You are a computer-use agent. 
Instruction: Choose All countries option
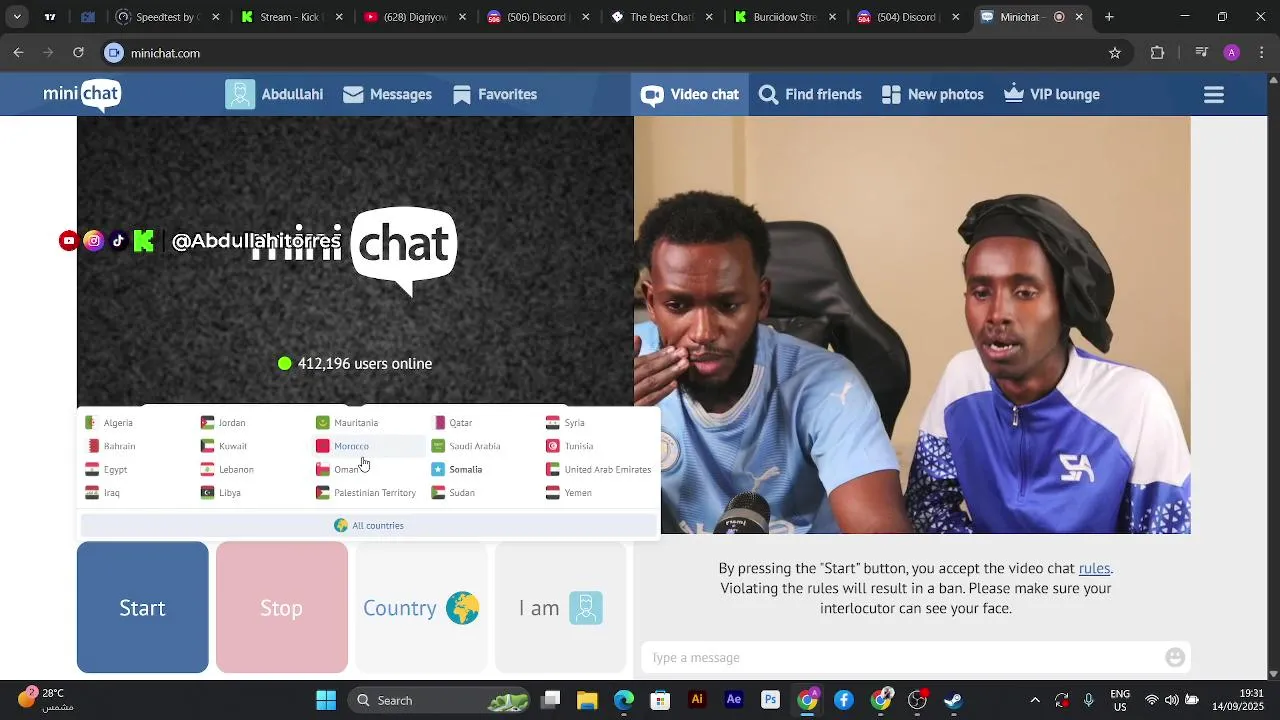point(369,525)
